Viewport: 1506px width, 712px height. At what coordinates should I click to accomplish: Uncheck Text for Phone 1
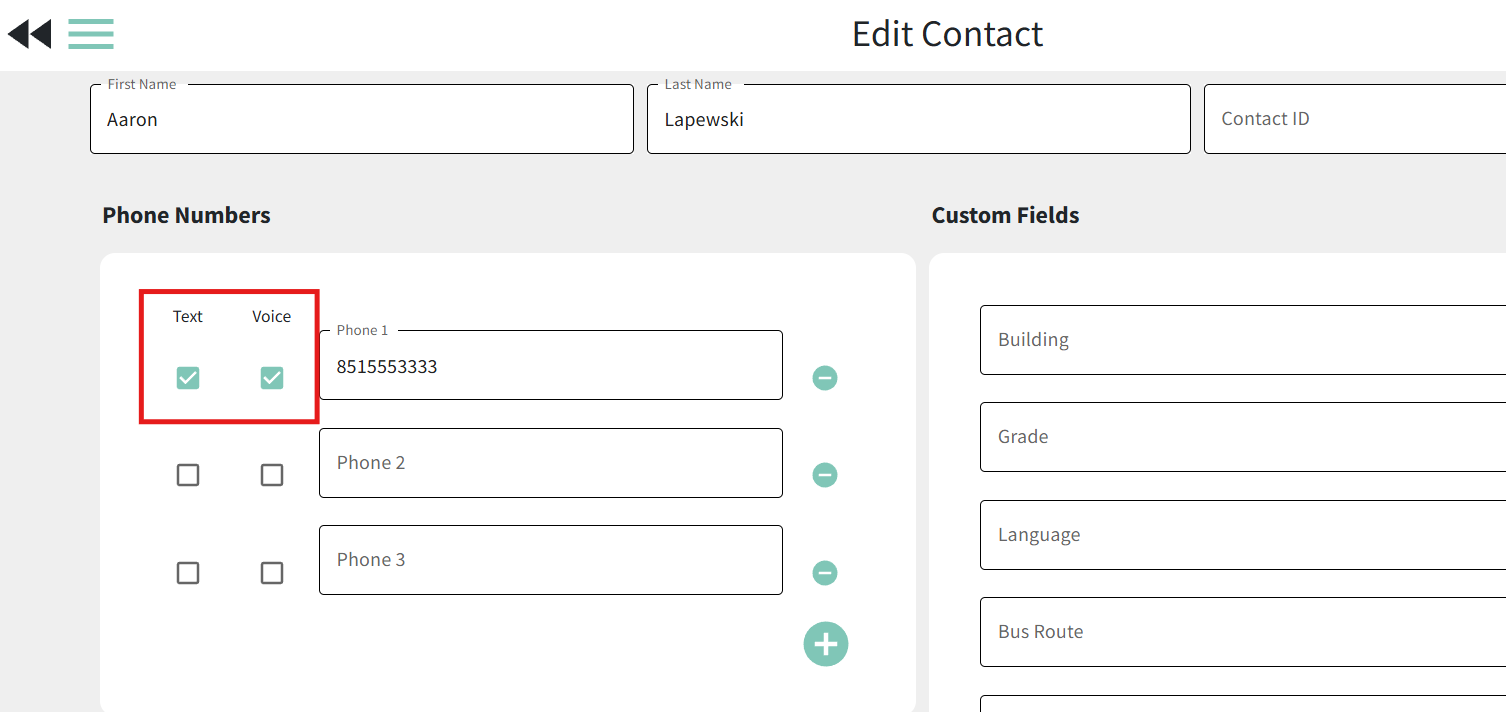188,378
